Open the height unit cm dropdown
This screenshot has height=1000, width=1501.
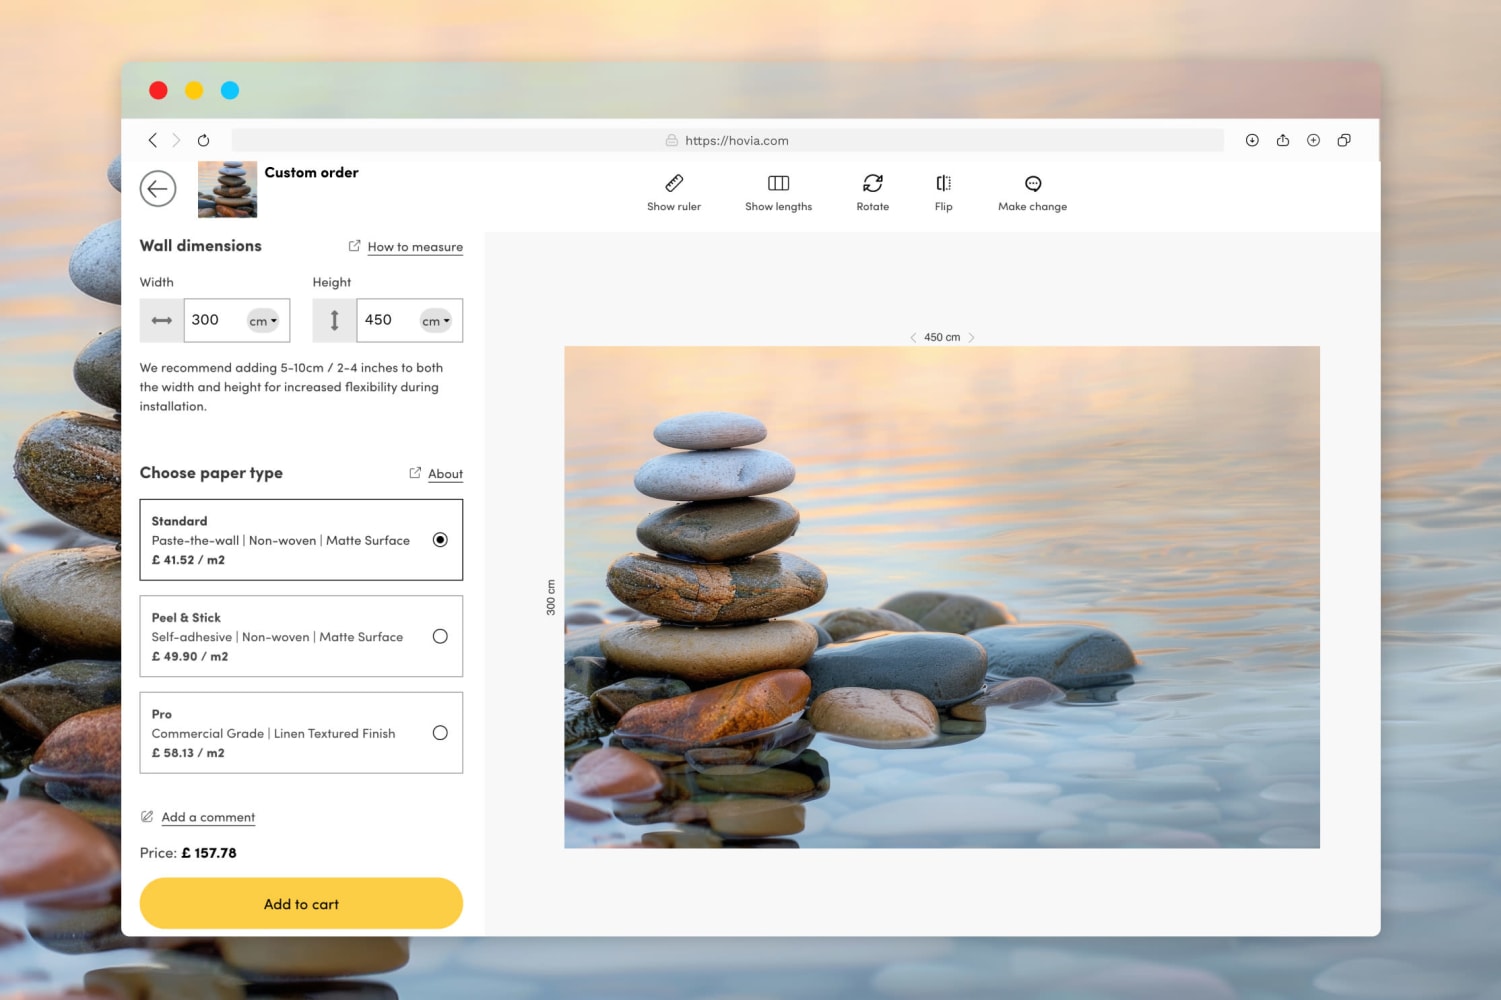[x=436, y=321]
